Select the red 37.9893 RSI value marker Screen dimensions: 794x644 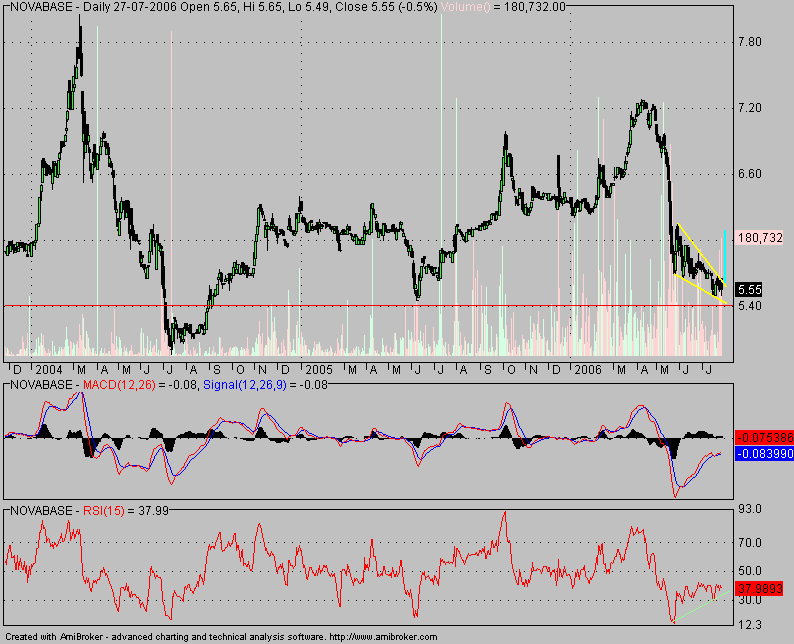click(x=760, y=589)
